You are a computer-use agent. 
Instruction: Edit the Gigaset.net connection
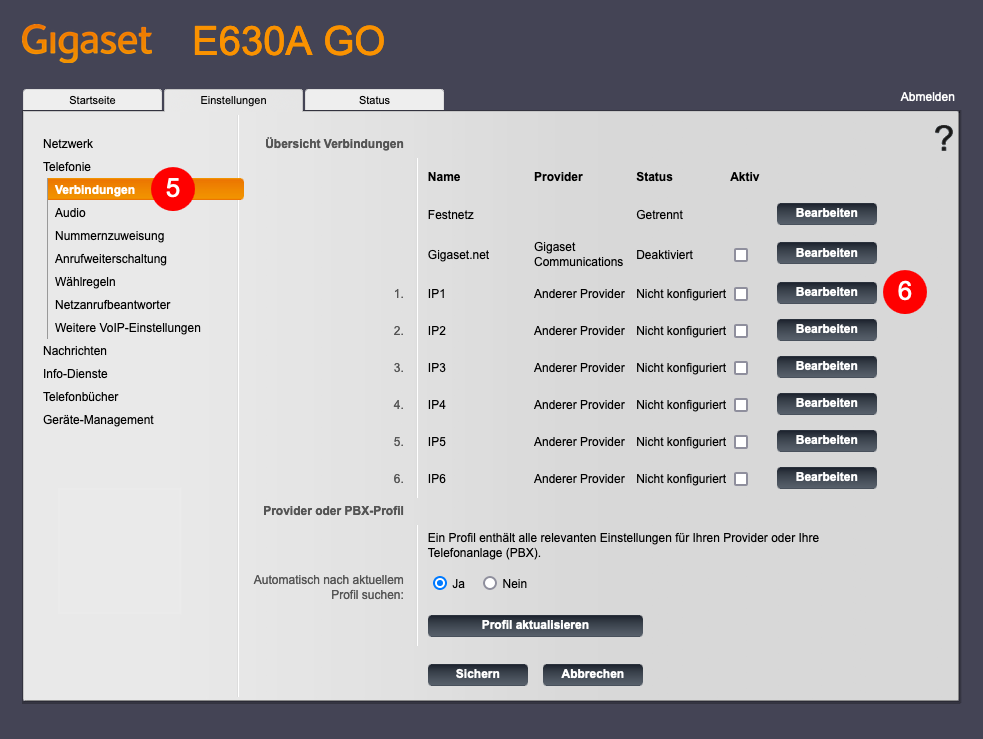click(826, 253)
